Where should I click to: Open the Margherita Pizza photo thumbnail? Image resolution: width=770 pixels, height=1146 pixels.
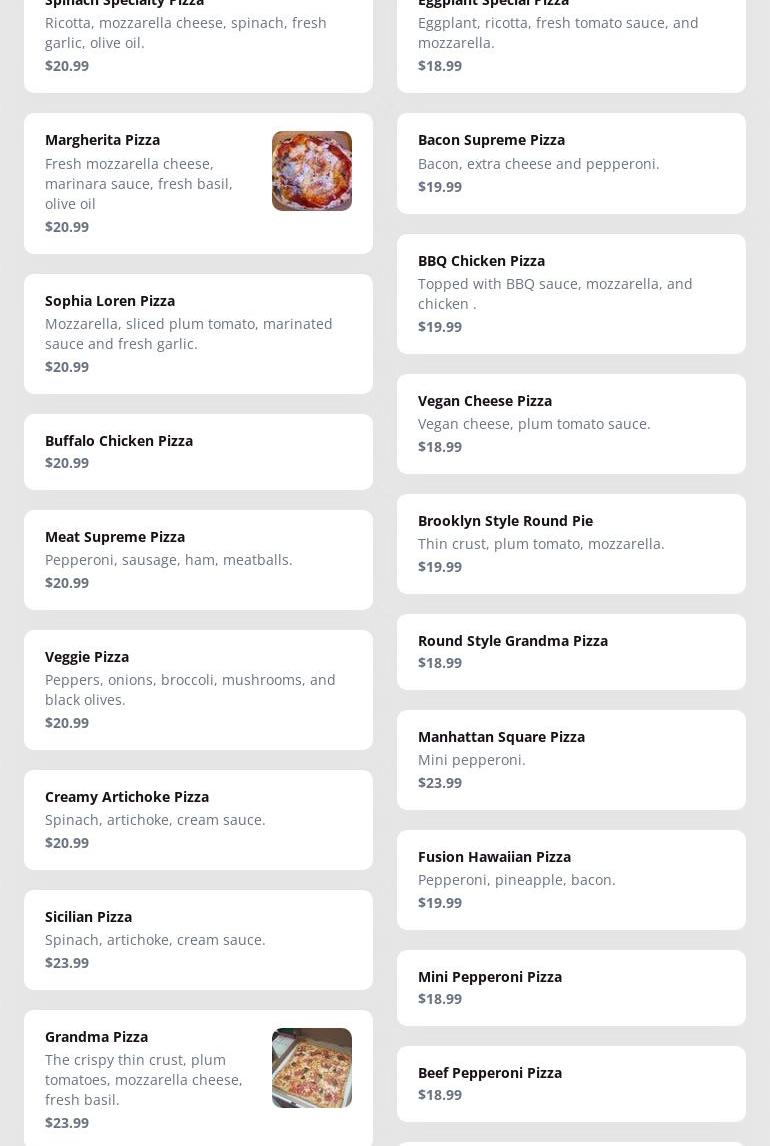point(311,171)
